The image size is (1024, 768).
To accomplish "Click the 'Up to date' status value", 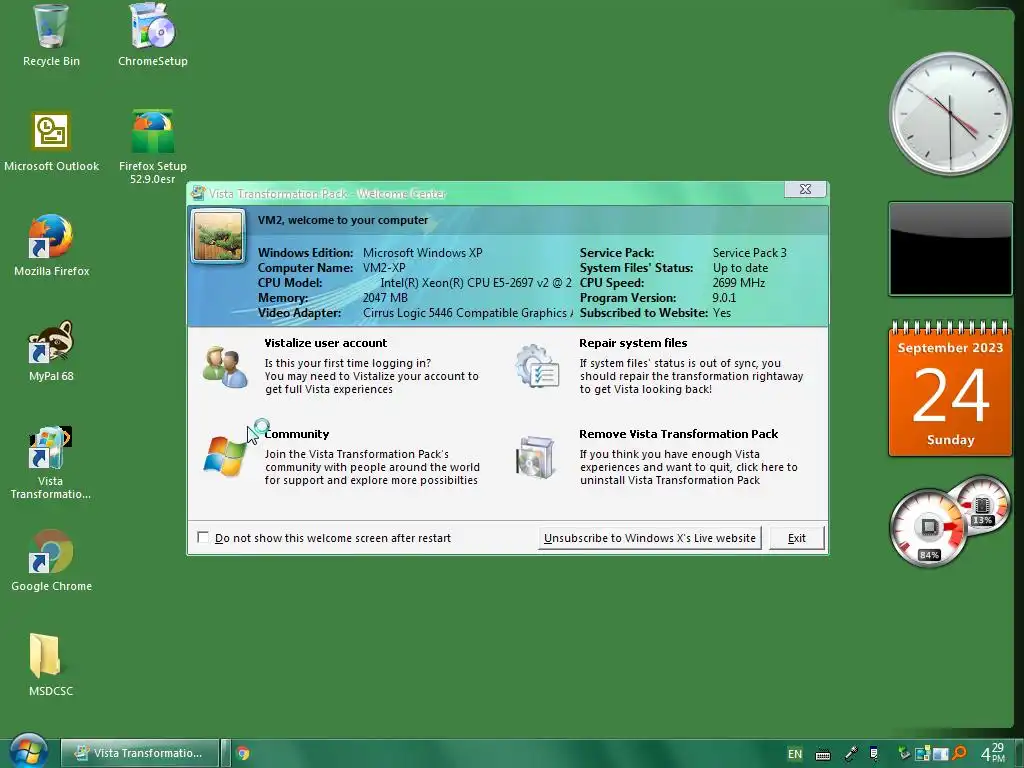I will point(741,268).
